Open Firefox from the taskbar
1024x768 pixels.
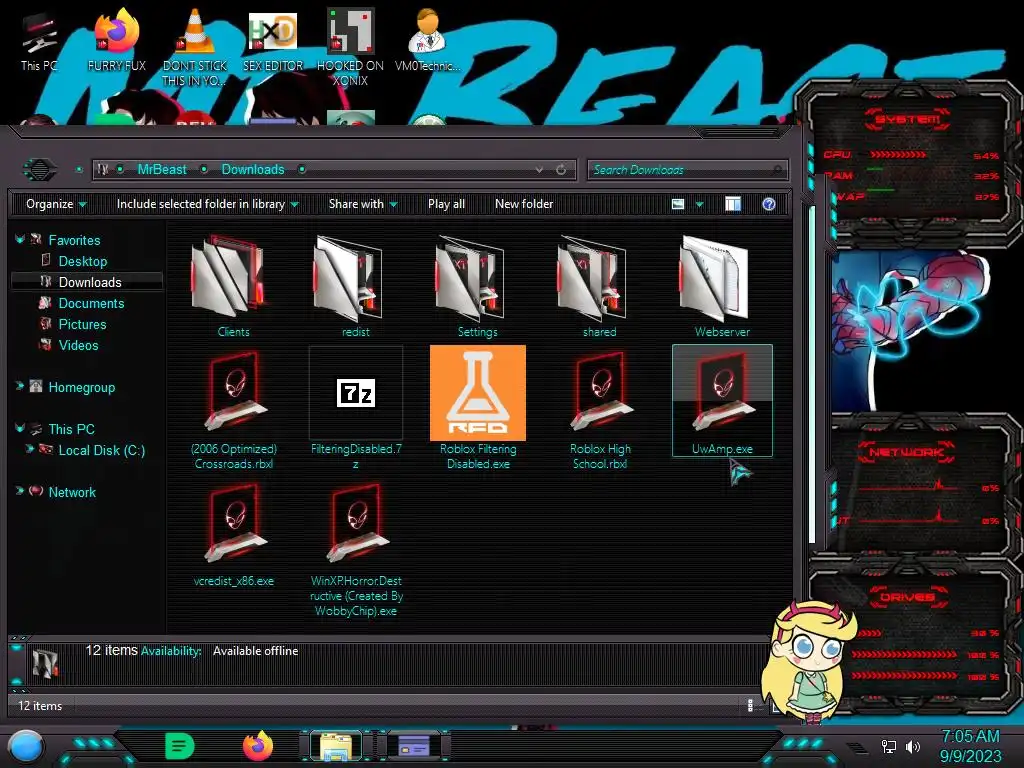[257, 746]
